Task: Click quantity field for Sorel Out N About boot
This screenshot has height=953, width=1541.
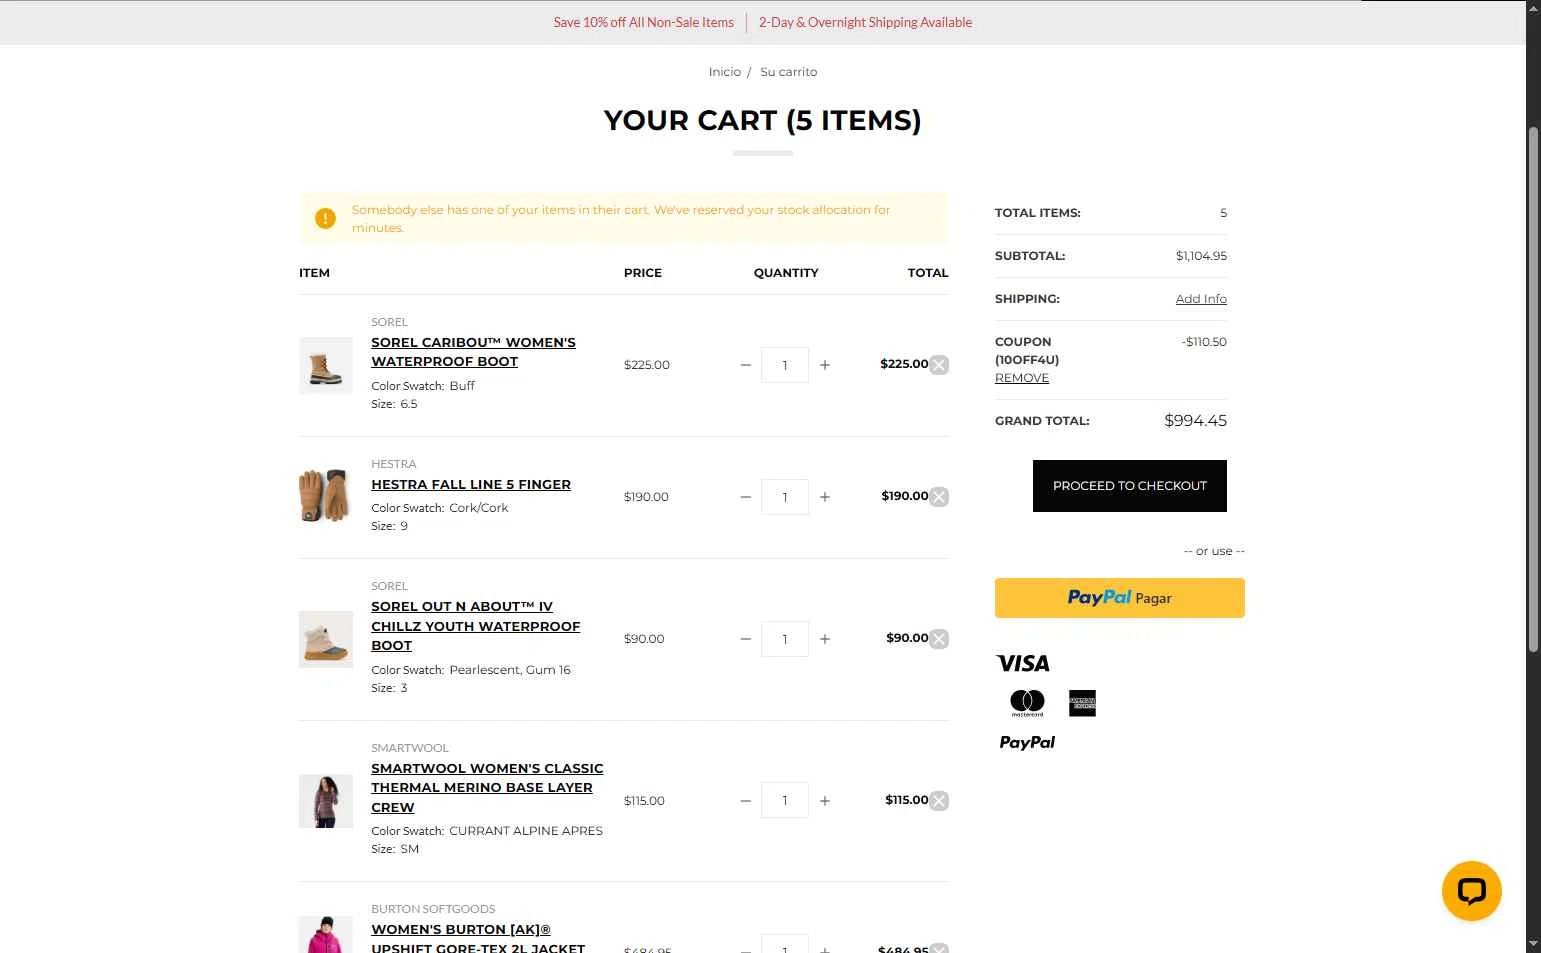Action: 785,639
